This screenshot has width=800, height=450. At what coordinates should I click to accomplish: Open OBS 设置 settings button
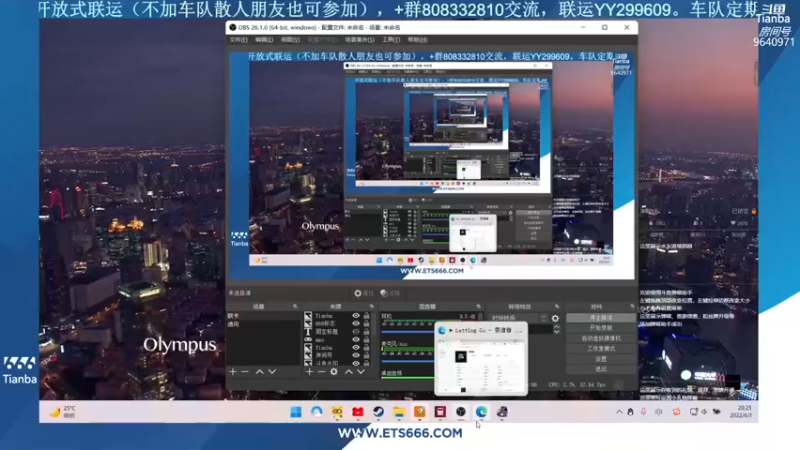click(601, 359)
